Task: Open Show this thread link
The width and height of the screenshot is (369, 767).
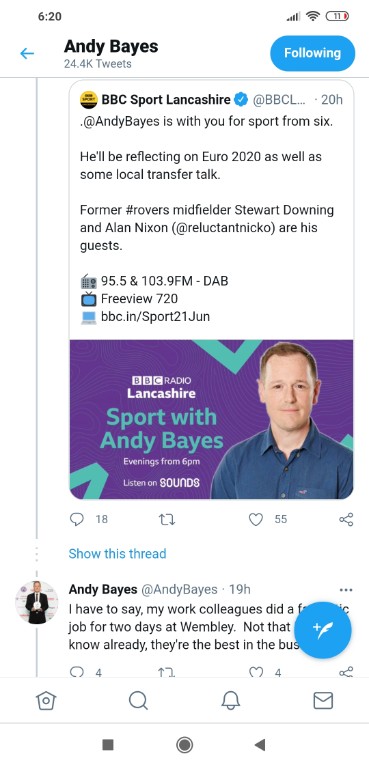Action: pyautogui.click(x=117, y=553)
